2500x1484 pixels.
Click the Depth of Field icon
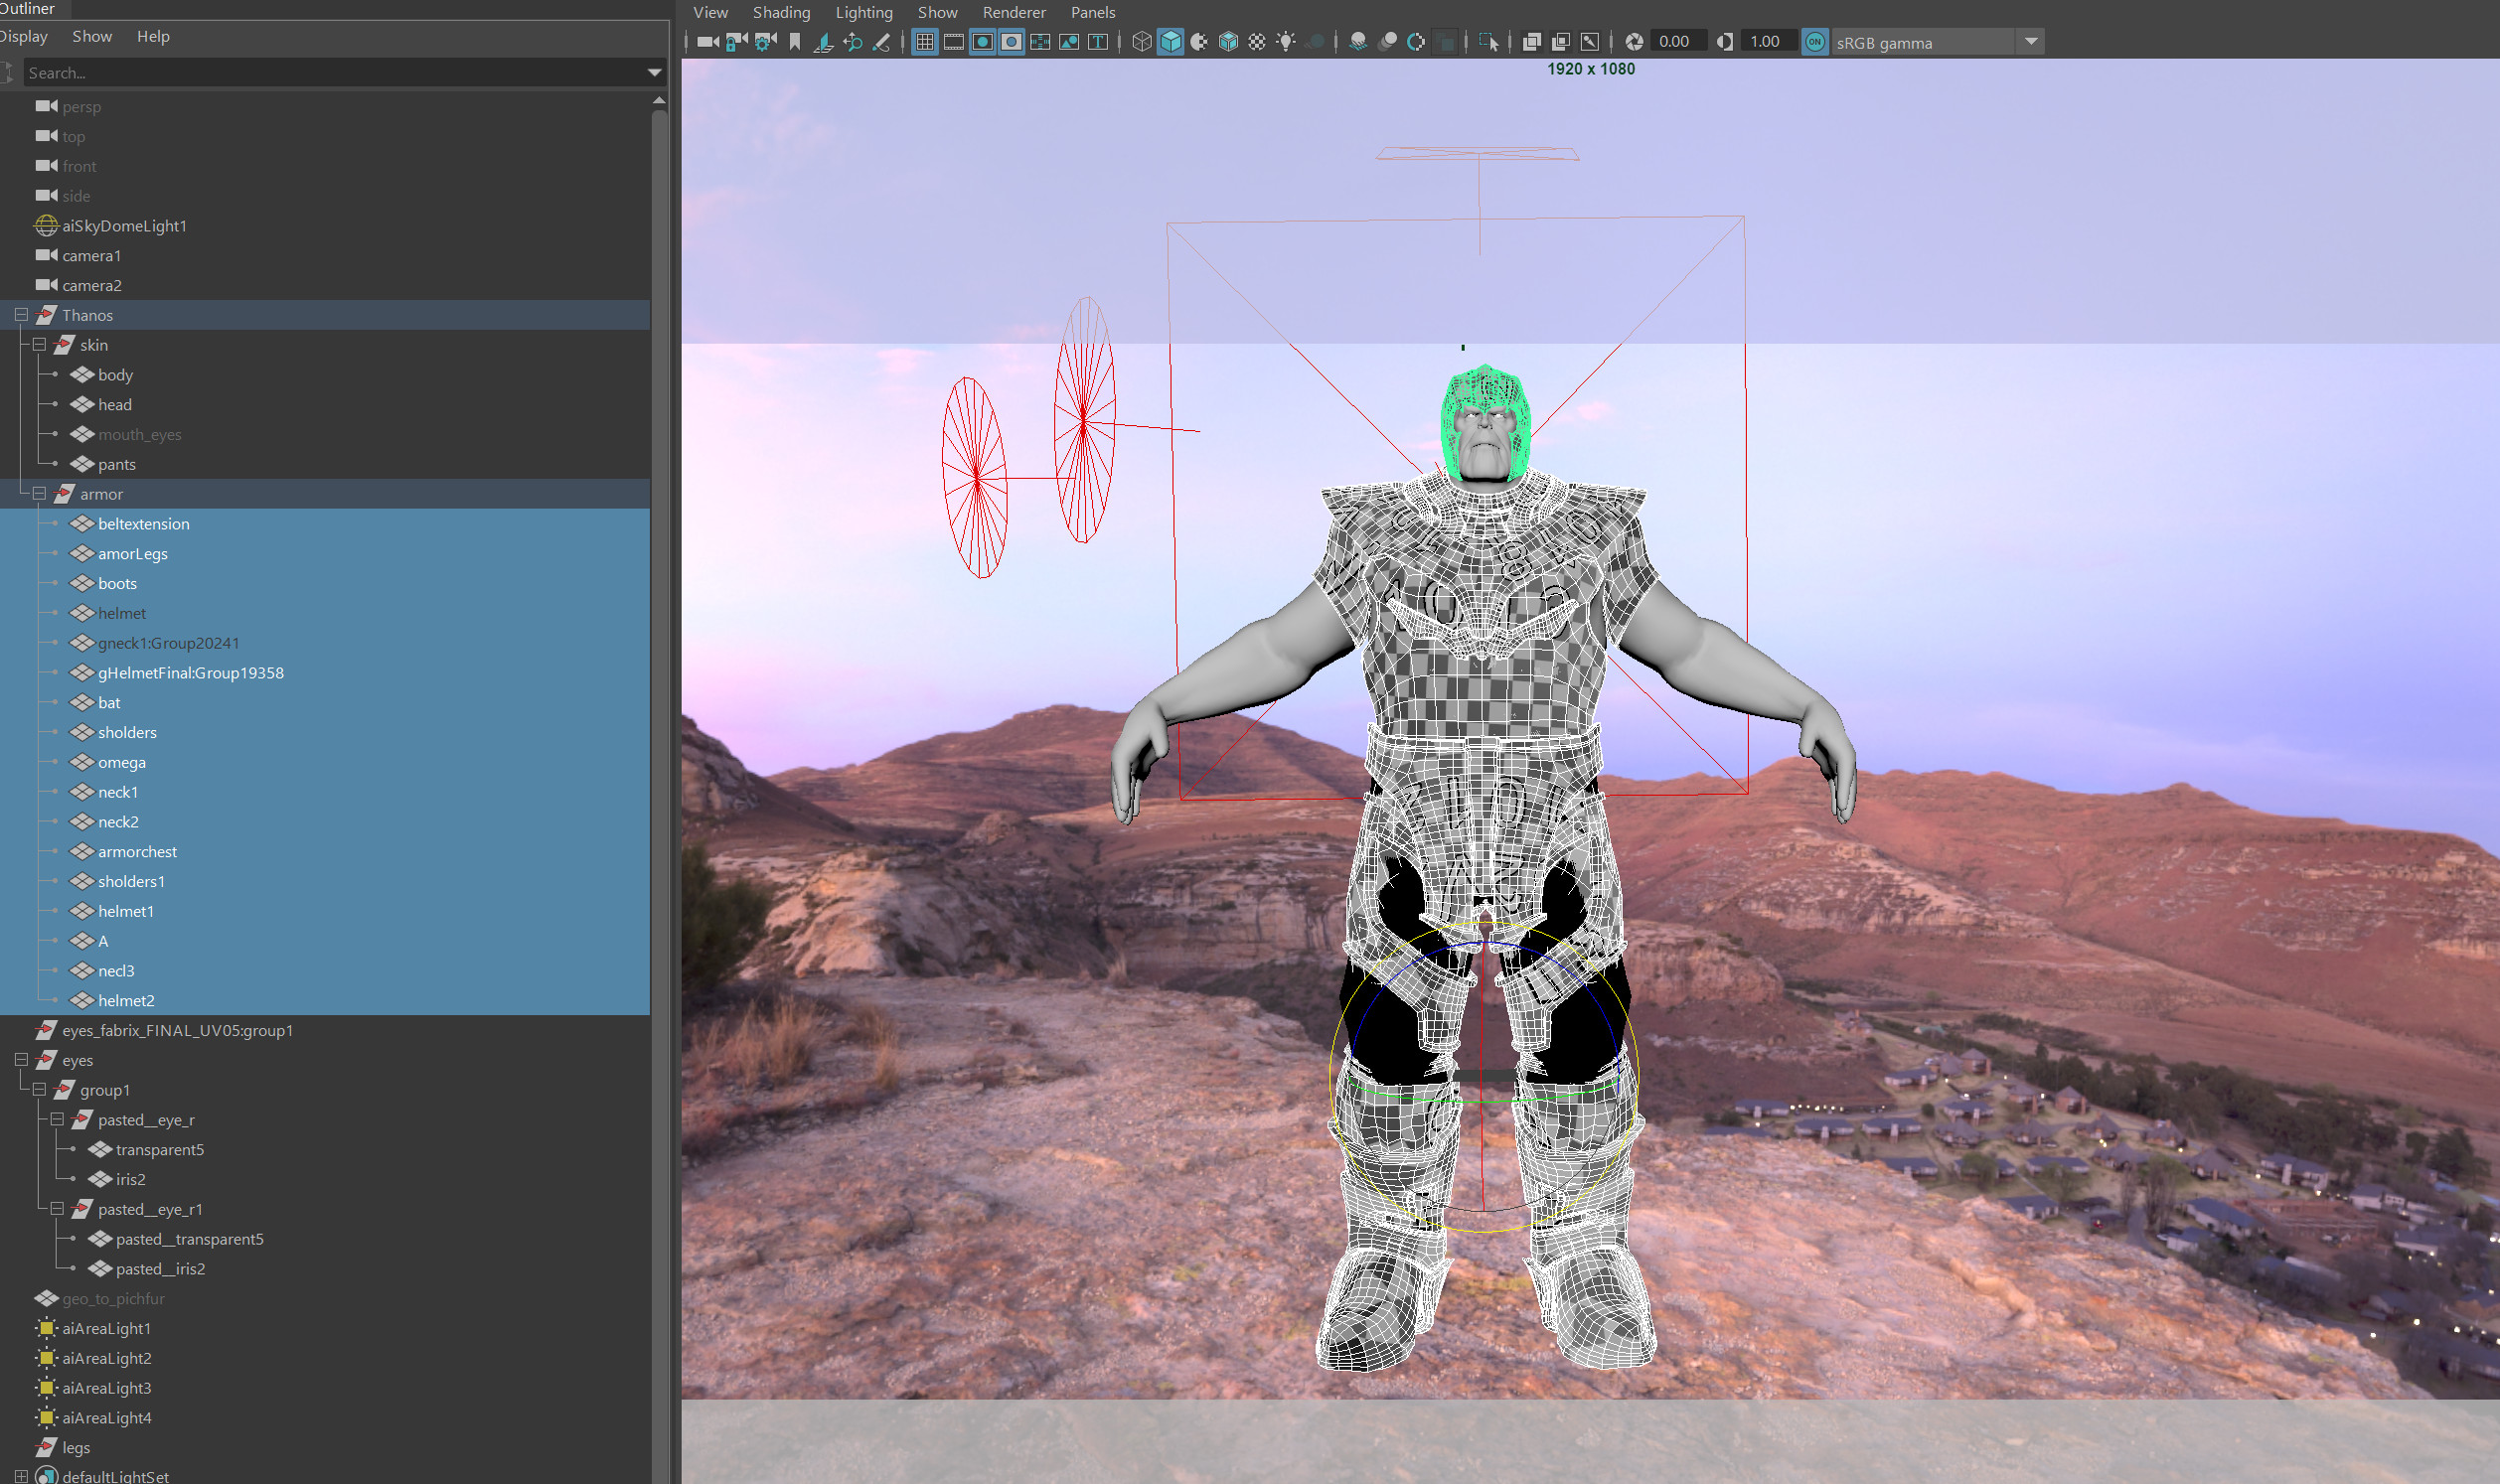pyautogui.click(x=1446, y=42)
